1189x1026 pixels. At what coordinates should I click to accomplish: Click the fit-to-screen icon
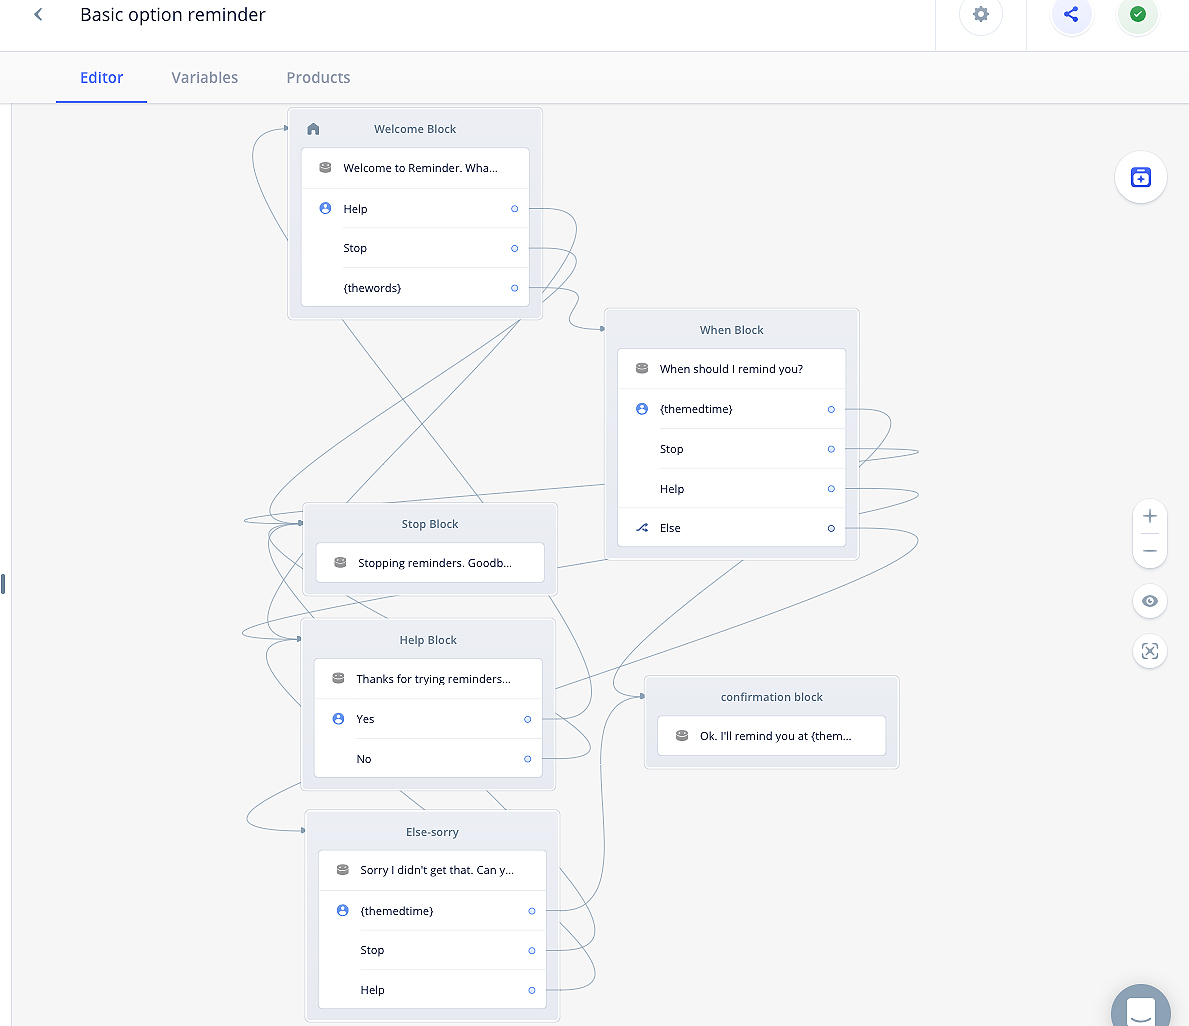click(1150, 652)
